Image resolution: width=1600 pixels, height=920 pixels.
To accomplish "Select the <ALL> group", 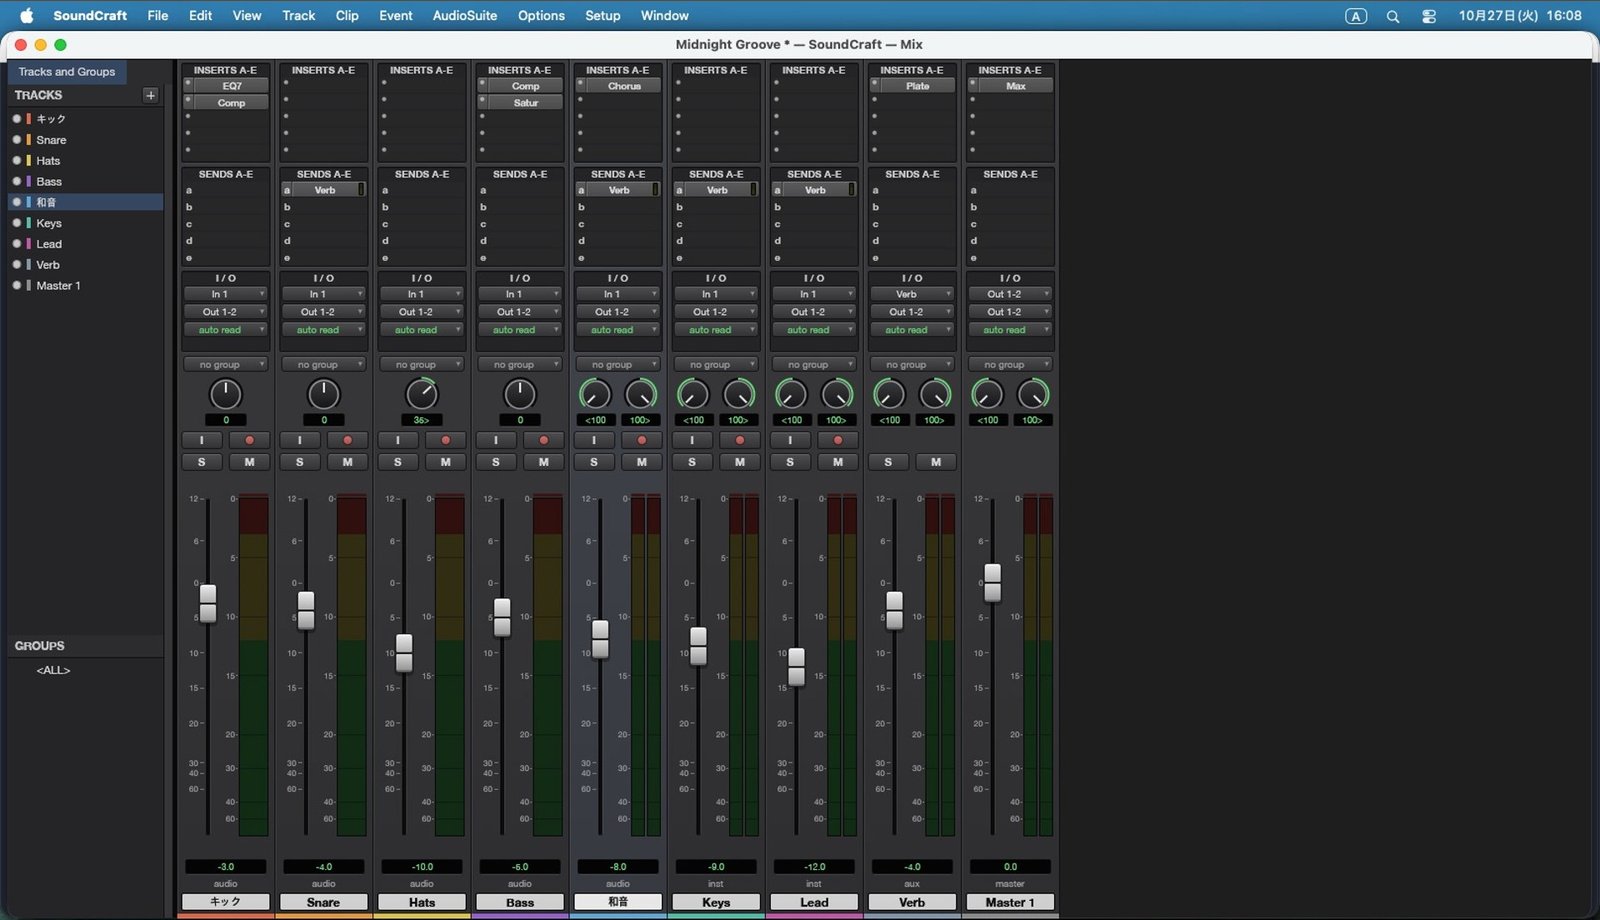I will pyautogui.click(x=53, y=670).
